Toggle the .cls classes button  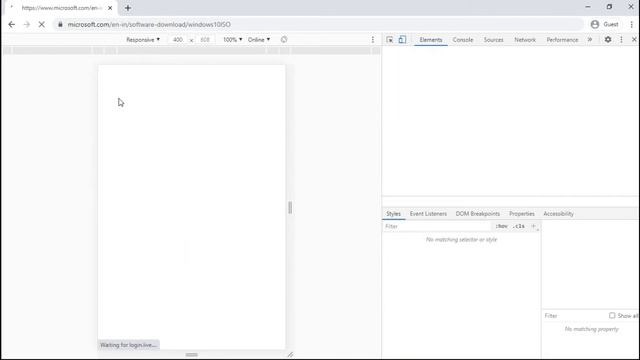(x=519, y=226)
